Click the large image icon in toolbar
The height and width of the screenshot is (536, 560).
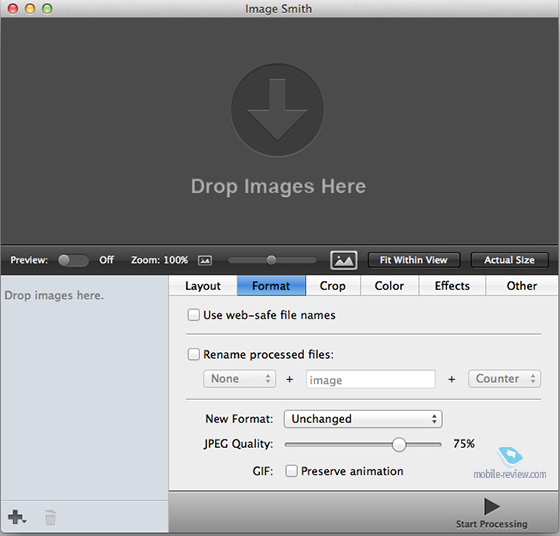[344, 260]
